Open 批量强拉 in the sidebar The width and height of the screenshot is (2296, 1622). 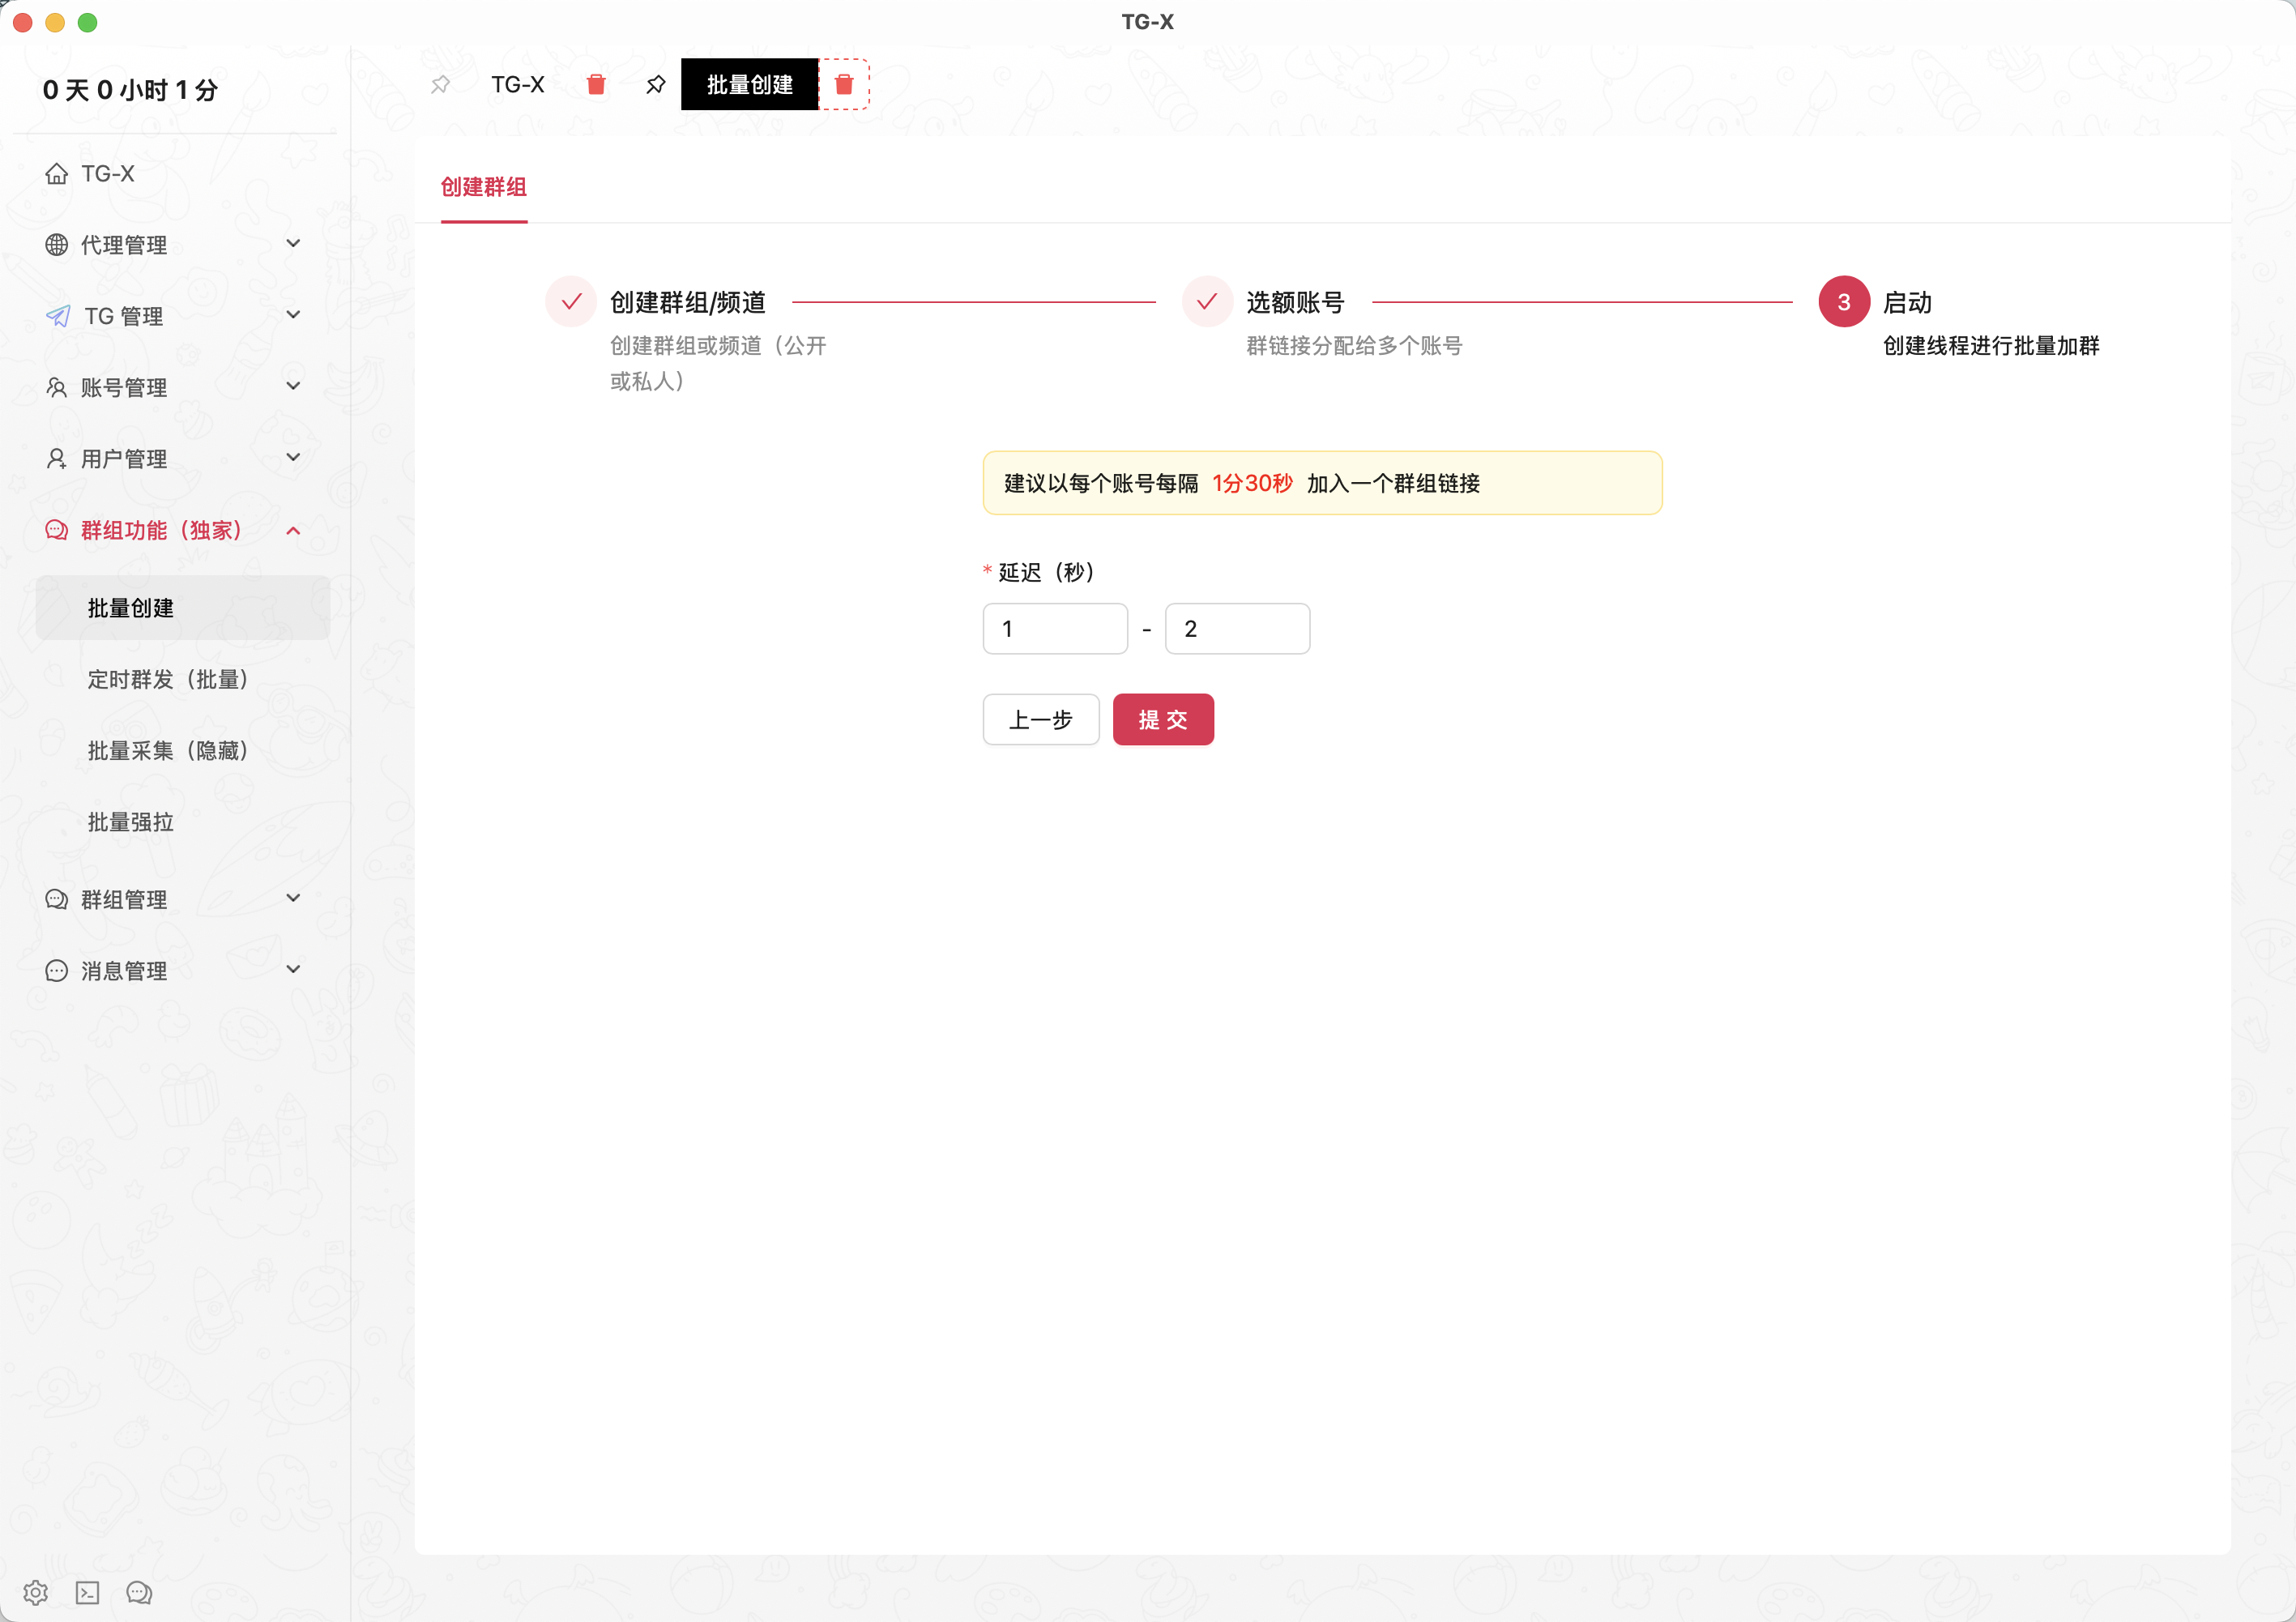click(x=183, y=822)
